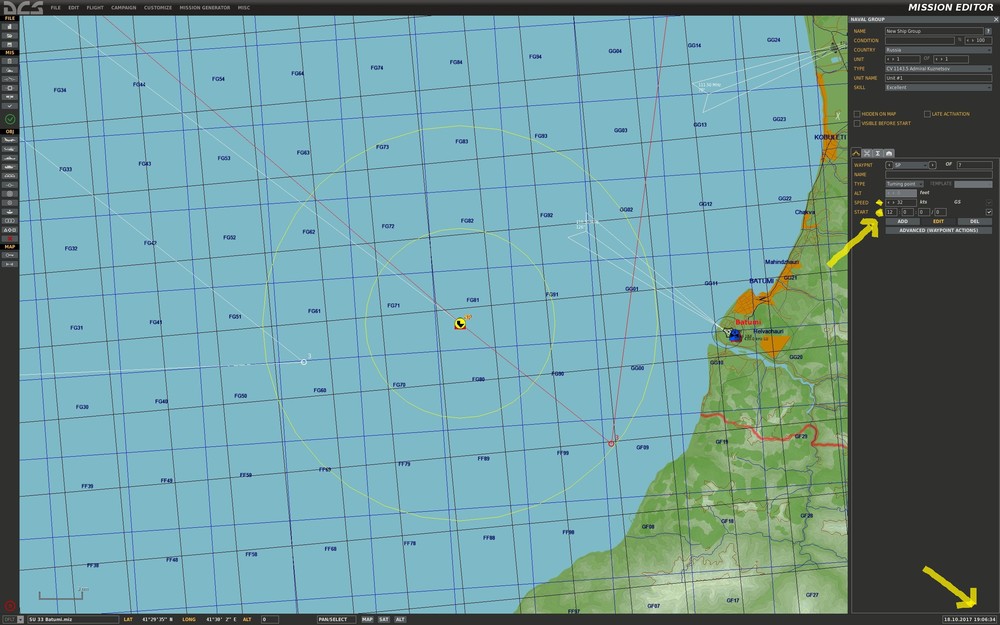Open the FILE menu
Viewport: 1000px width, 625px height.
click(55, 8)
